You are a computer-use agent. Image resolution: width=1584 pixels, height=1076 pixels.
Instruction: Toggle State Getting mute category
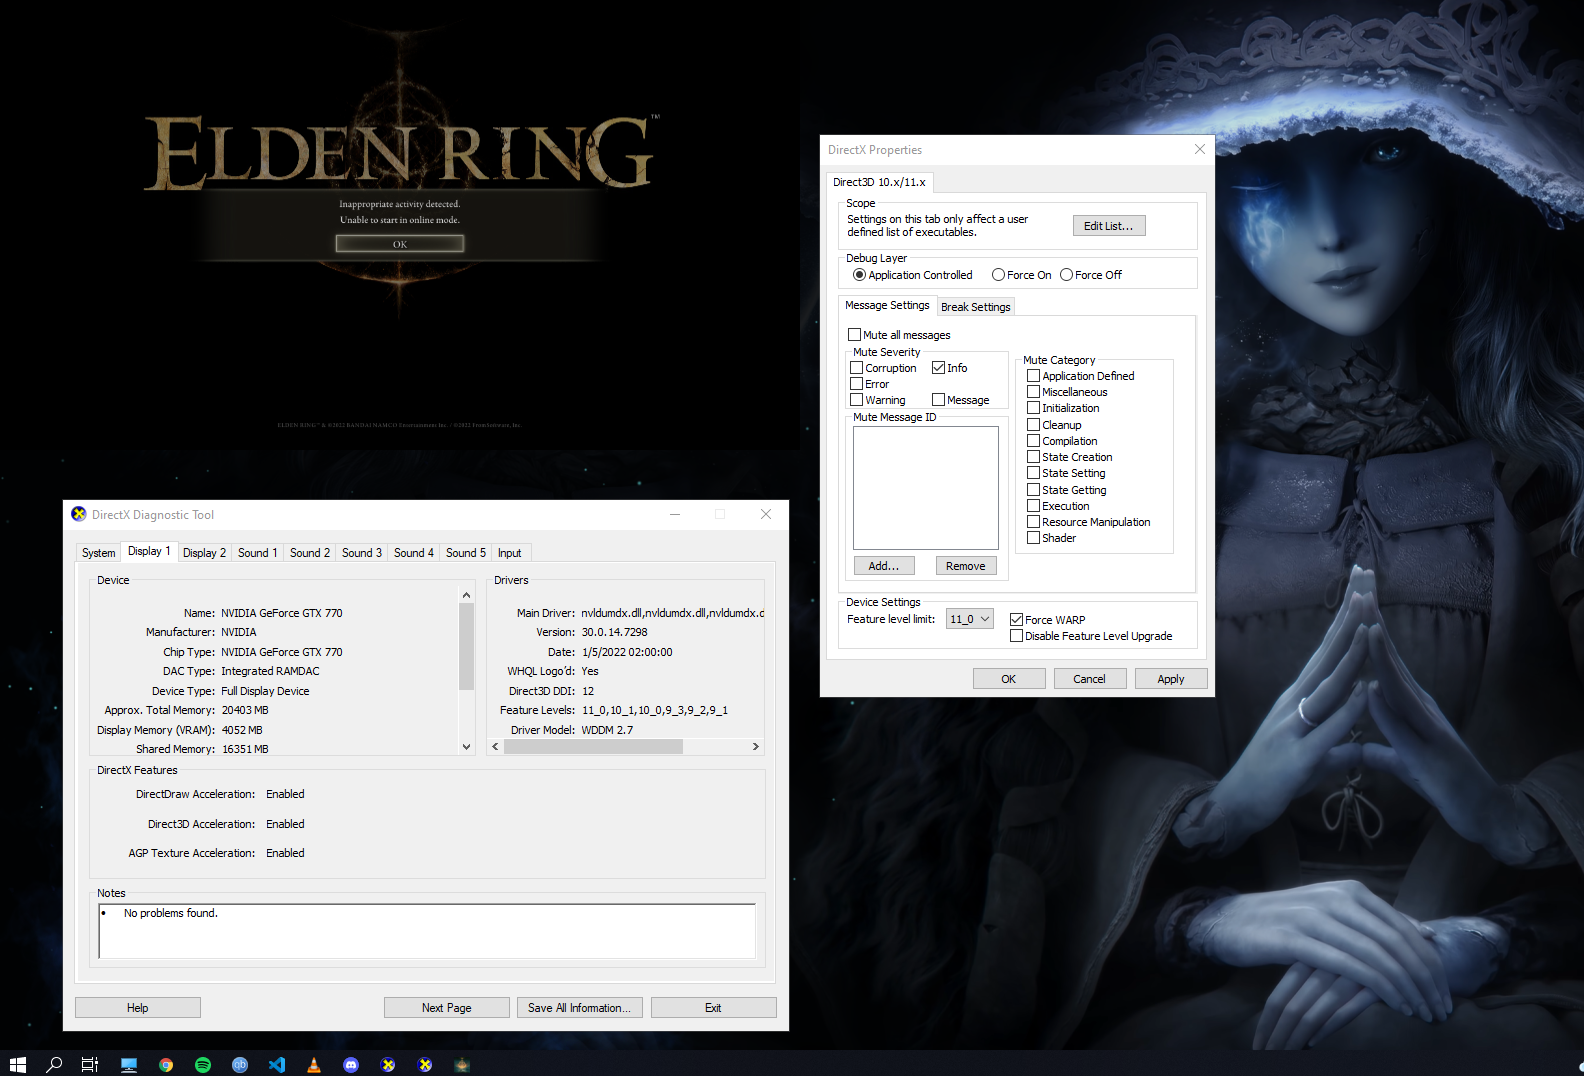point(1034,490)
